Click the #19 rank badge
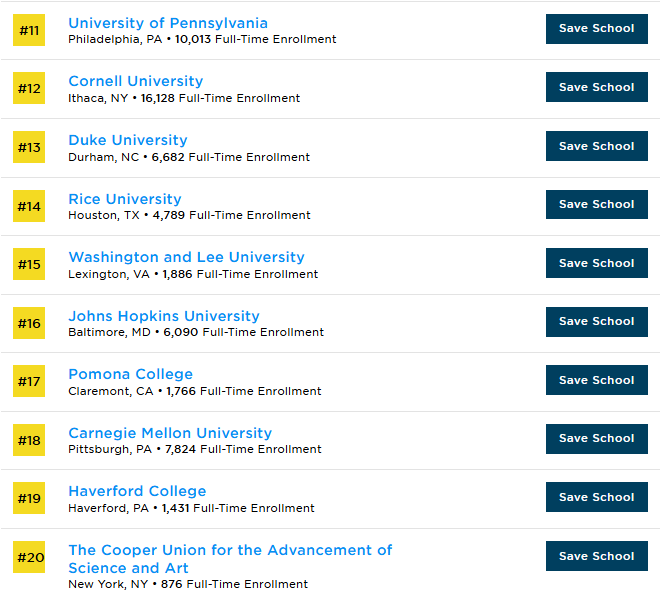 click(29, 498)
